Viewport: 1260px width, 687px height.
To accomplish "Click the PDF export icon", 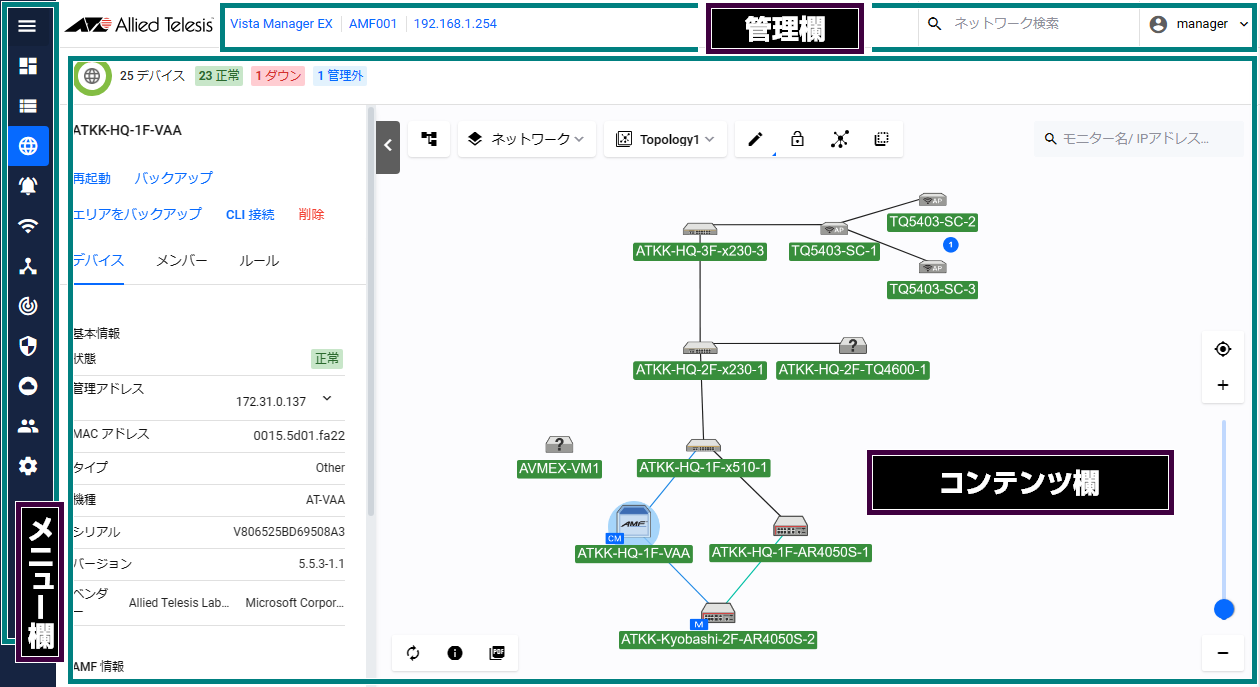I will tap(497, 653).
